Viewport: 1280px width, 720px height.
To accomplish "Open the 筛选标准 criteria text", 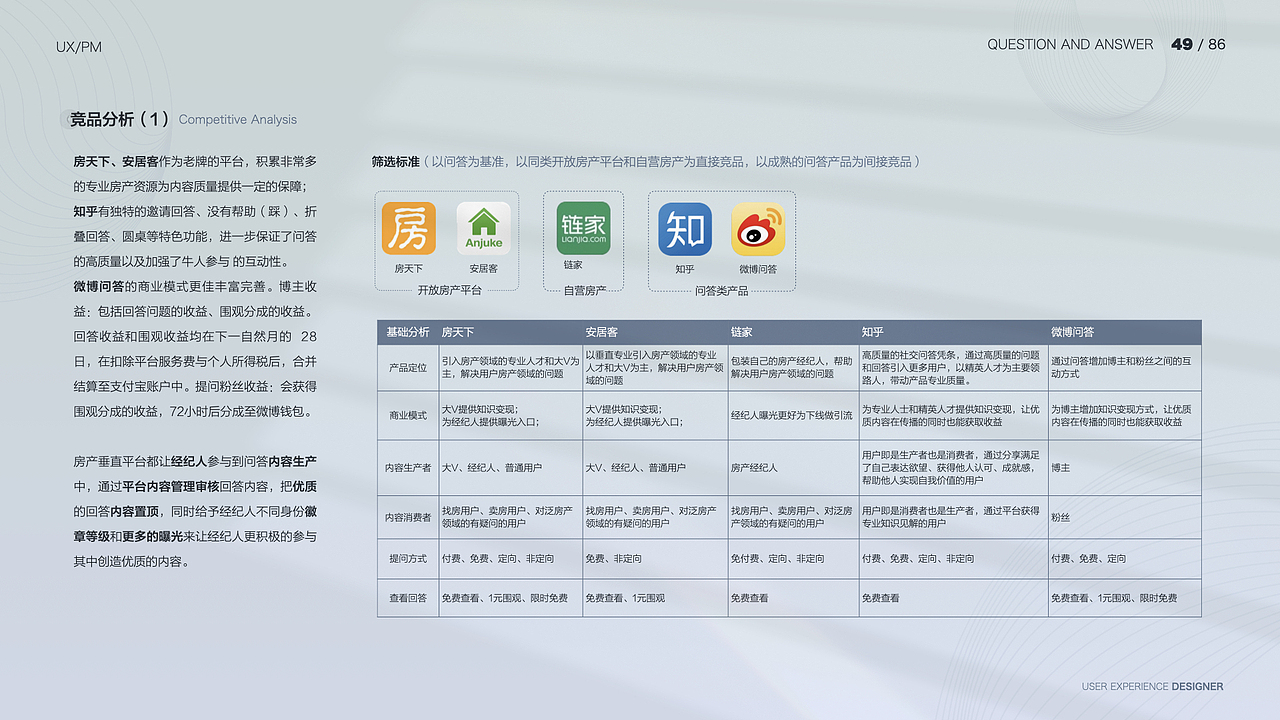I will point(394,160).
